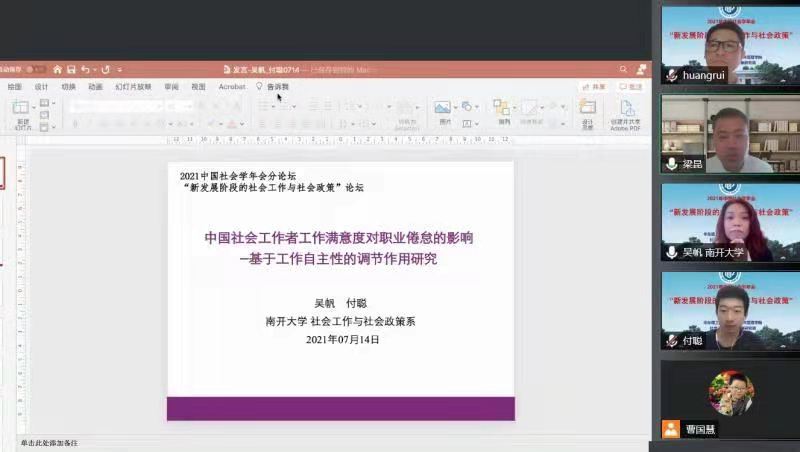Click the Redo icon in title bar

point(105,69)
